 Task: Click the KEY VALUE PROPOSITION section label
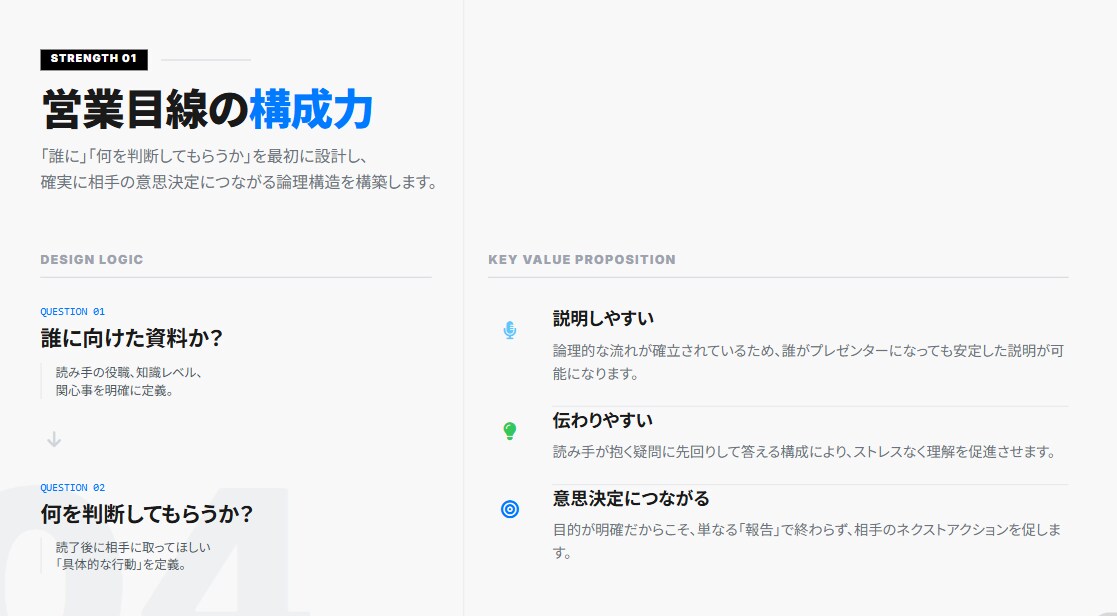pyautogui.click(x=582, y=260)
